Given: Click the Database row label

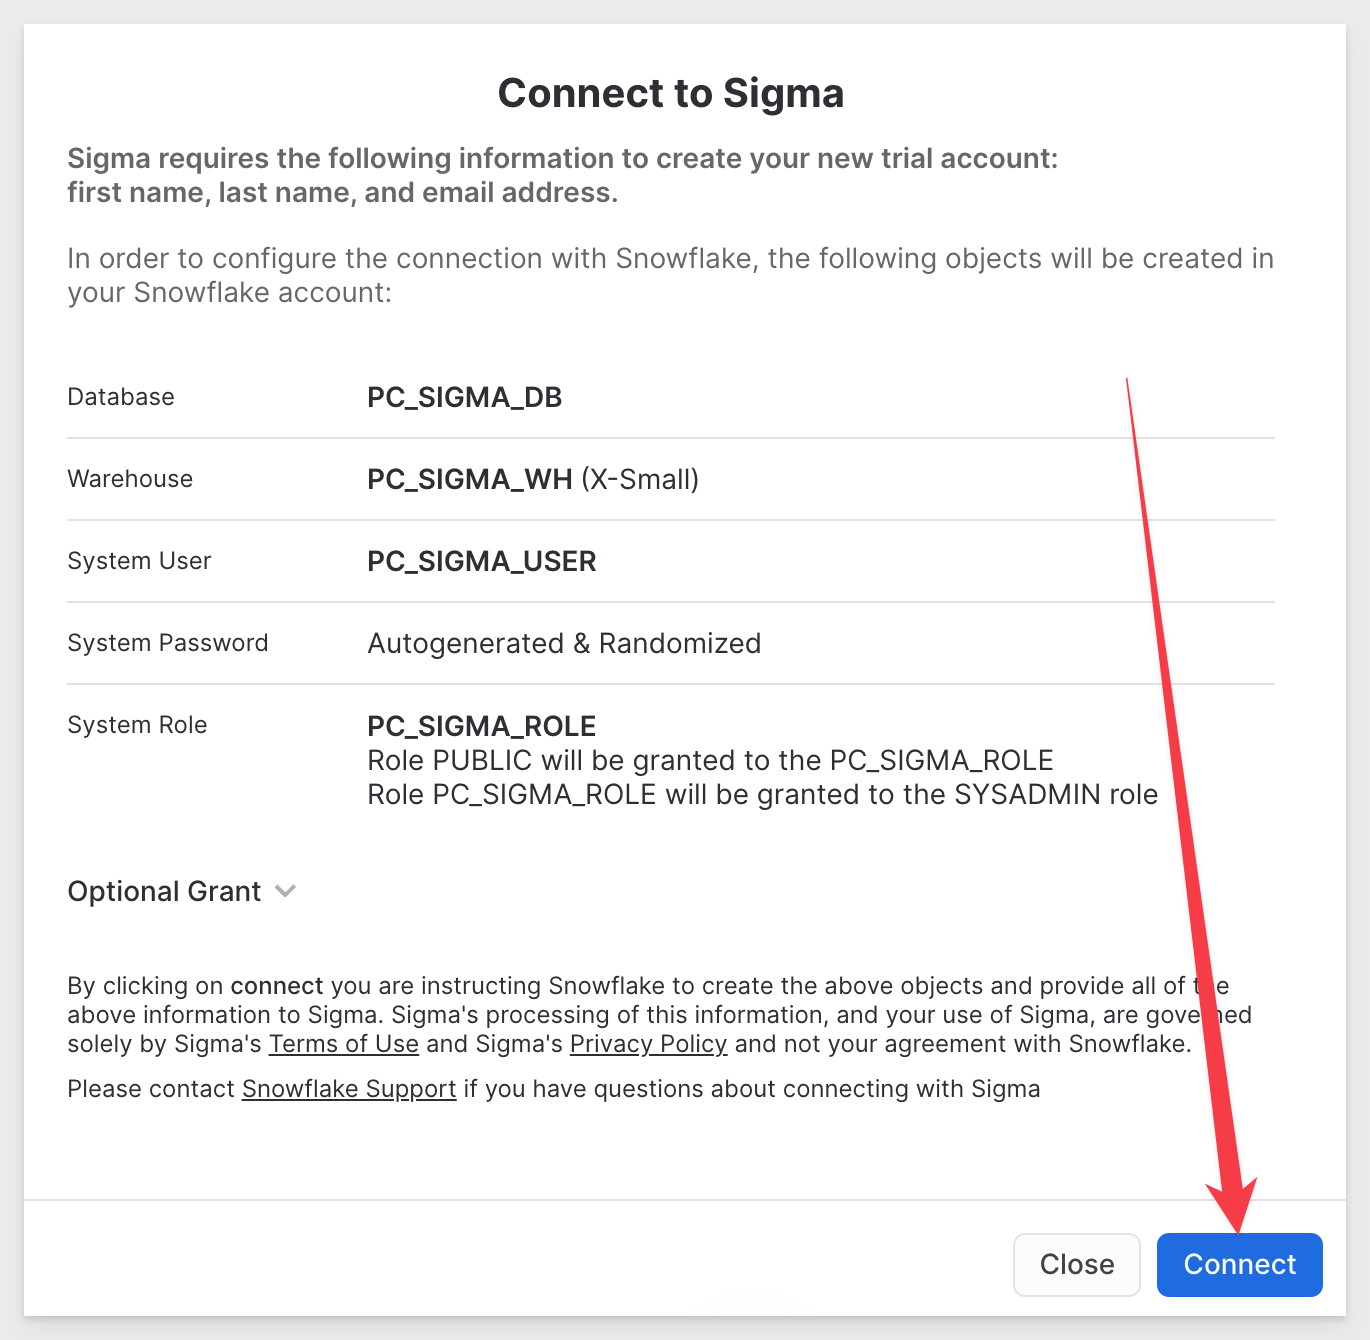Looking at the screenshot, I should click(121, 397).
